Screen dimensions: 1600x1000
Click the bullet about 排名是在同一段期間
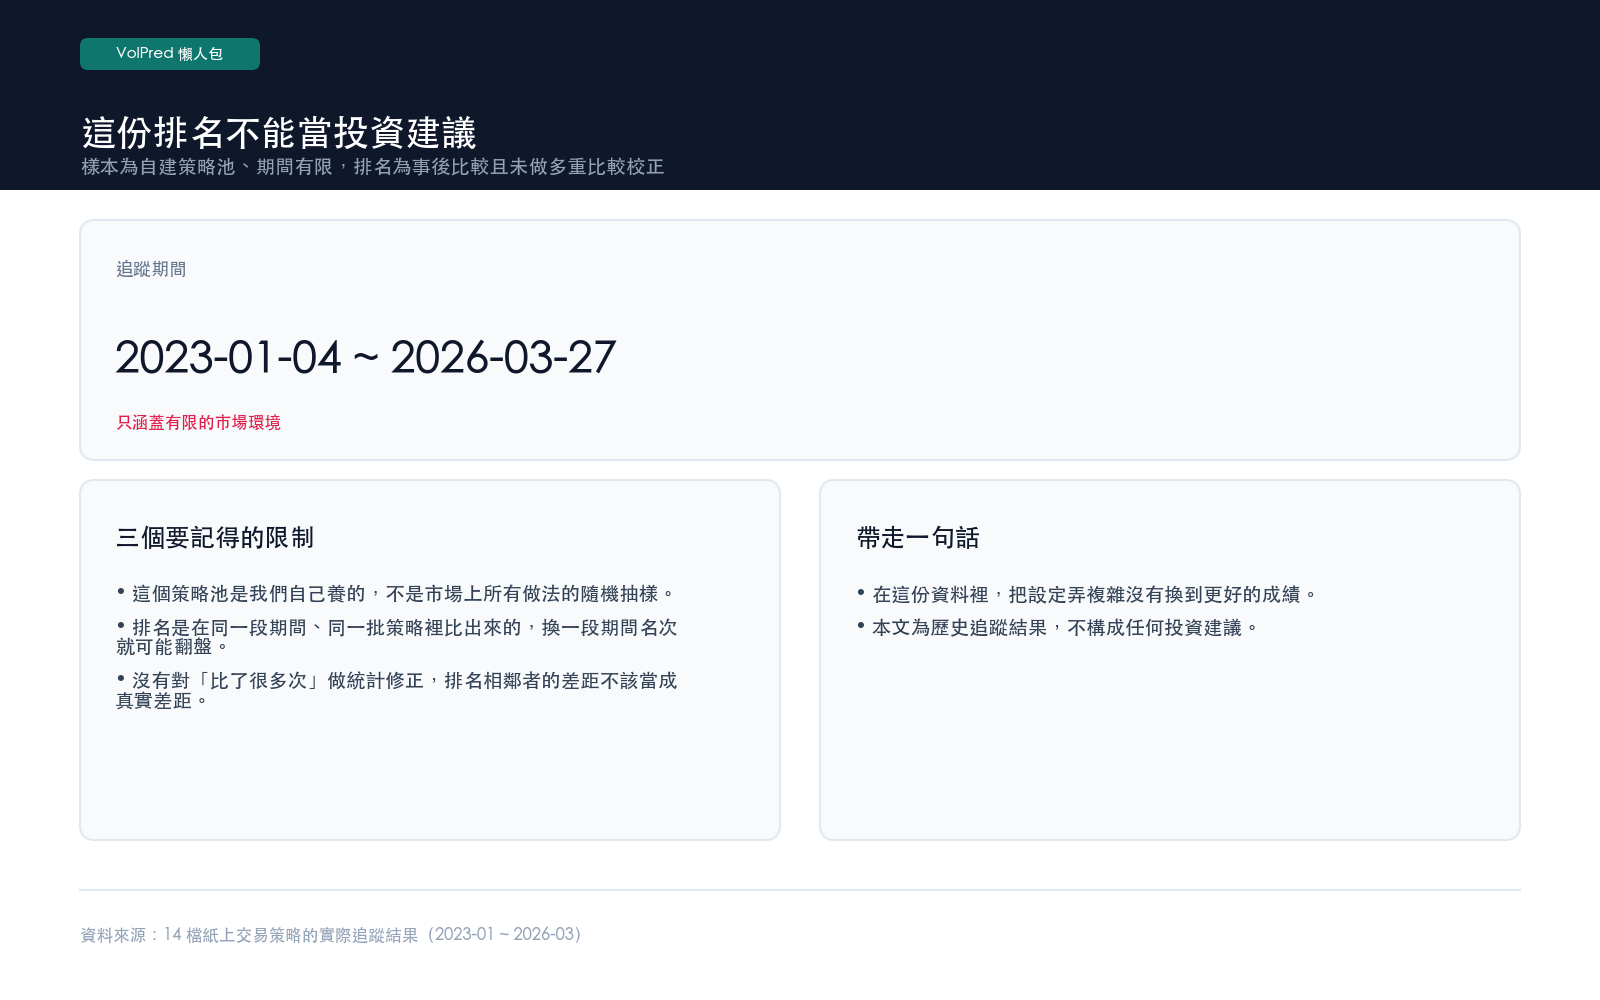click(x=397, y=637)
